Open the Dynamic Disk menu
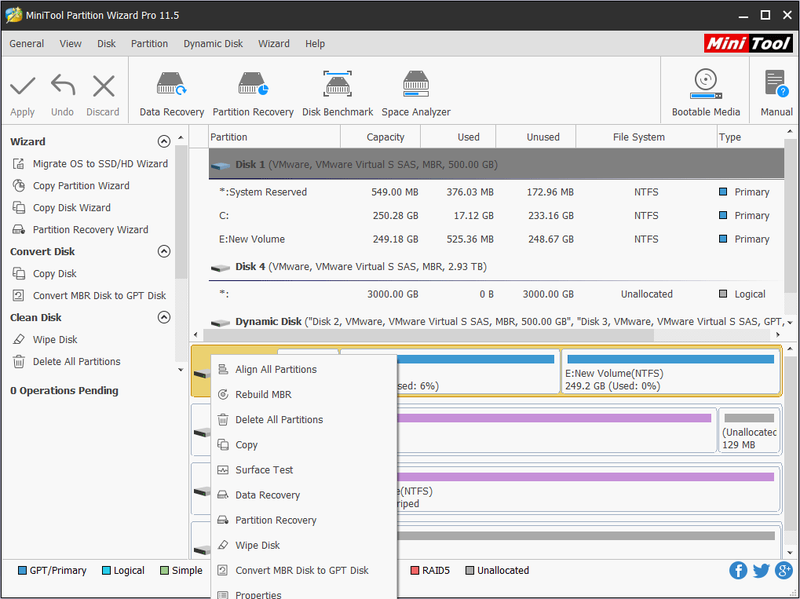The width and height of the screenshot is (800, 599). (x=213, y=44)
